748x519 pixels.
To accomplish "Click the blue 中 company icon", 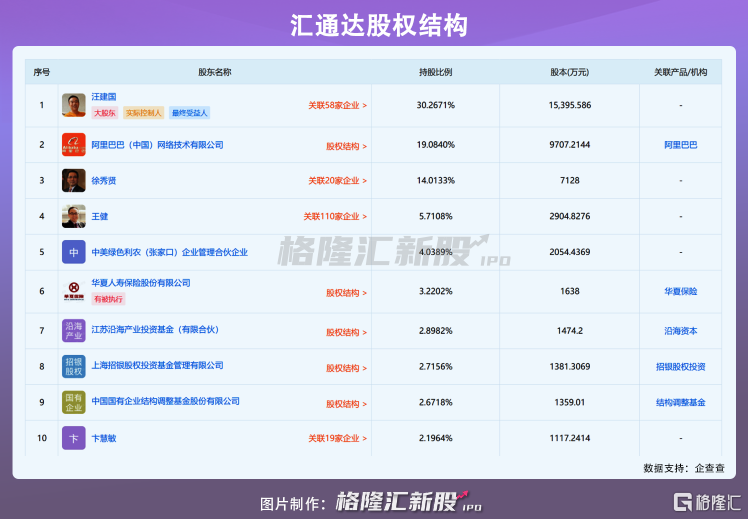I will tap(73, 252).
